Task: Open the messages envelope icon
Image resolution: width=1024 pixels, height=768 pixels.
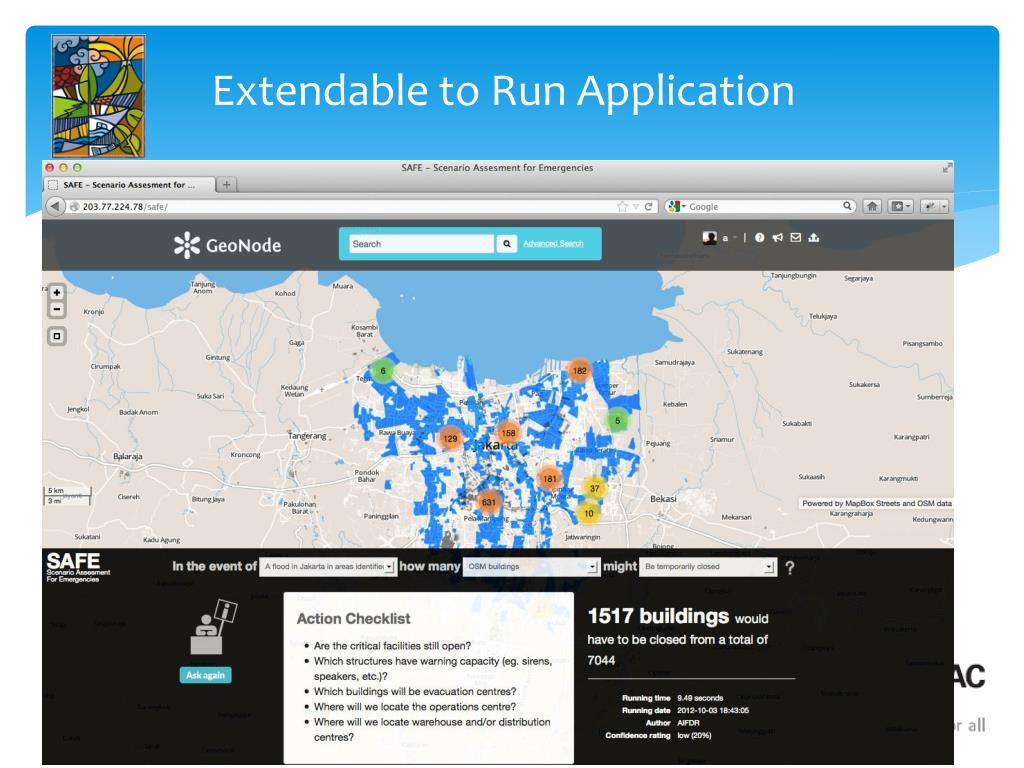Action: pos(795,238)
